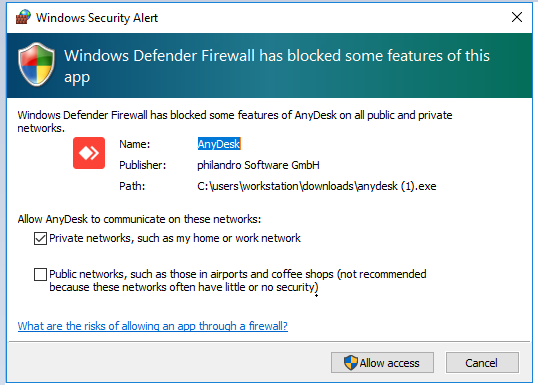Viewport: 538px width, 385px height.
Task: Click the firewall brick-wall icon in title bar
Action: point(23,17)
